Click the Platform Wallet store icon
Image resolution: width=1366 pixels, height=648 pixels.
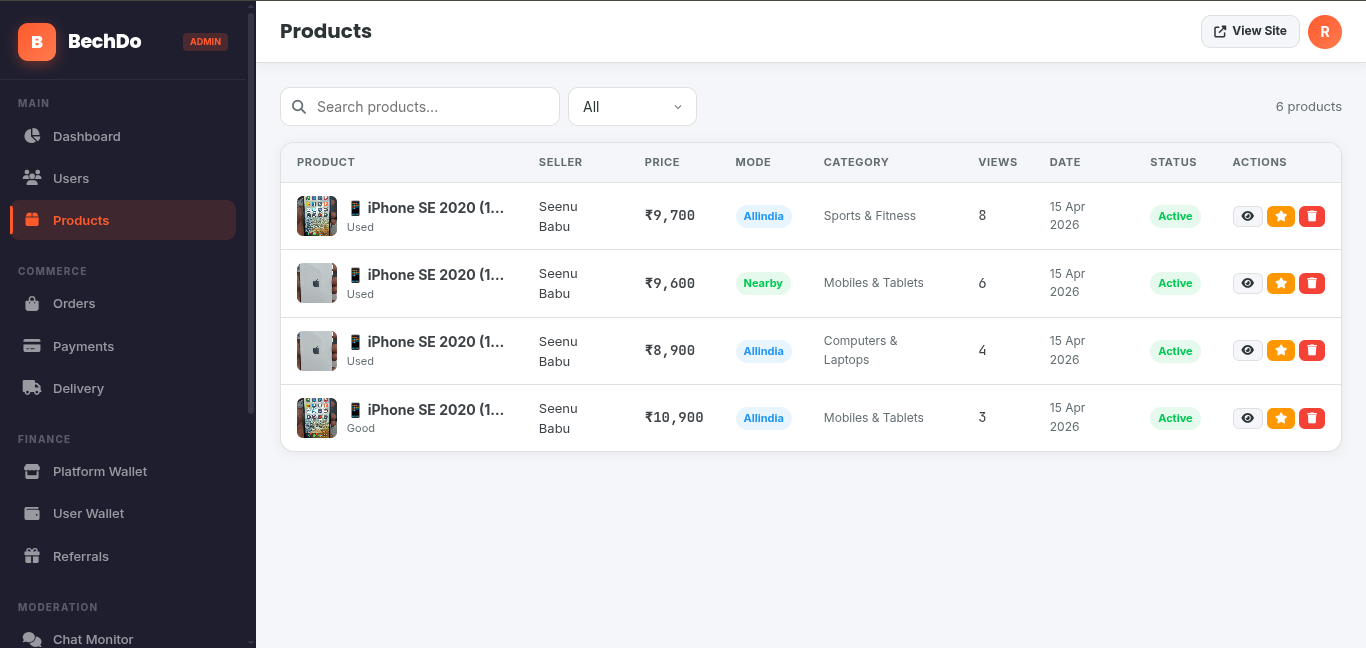[x=32, y=471]
